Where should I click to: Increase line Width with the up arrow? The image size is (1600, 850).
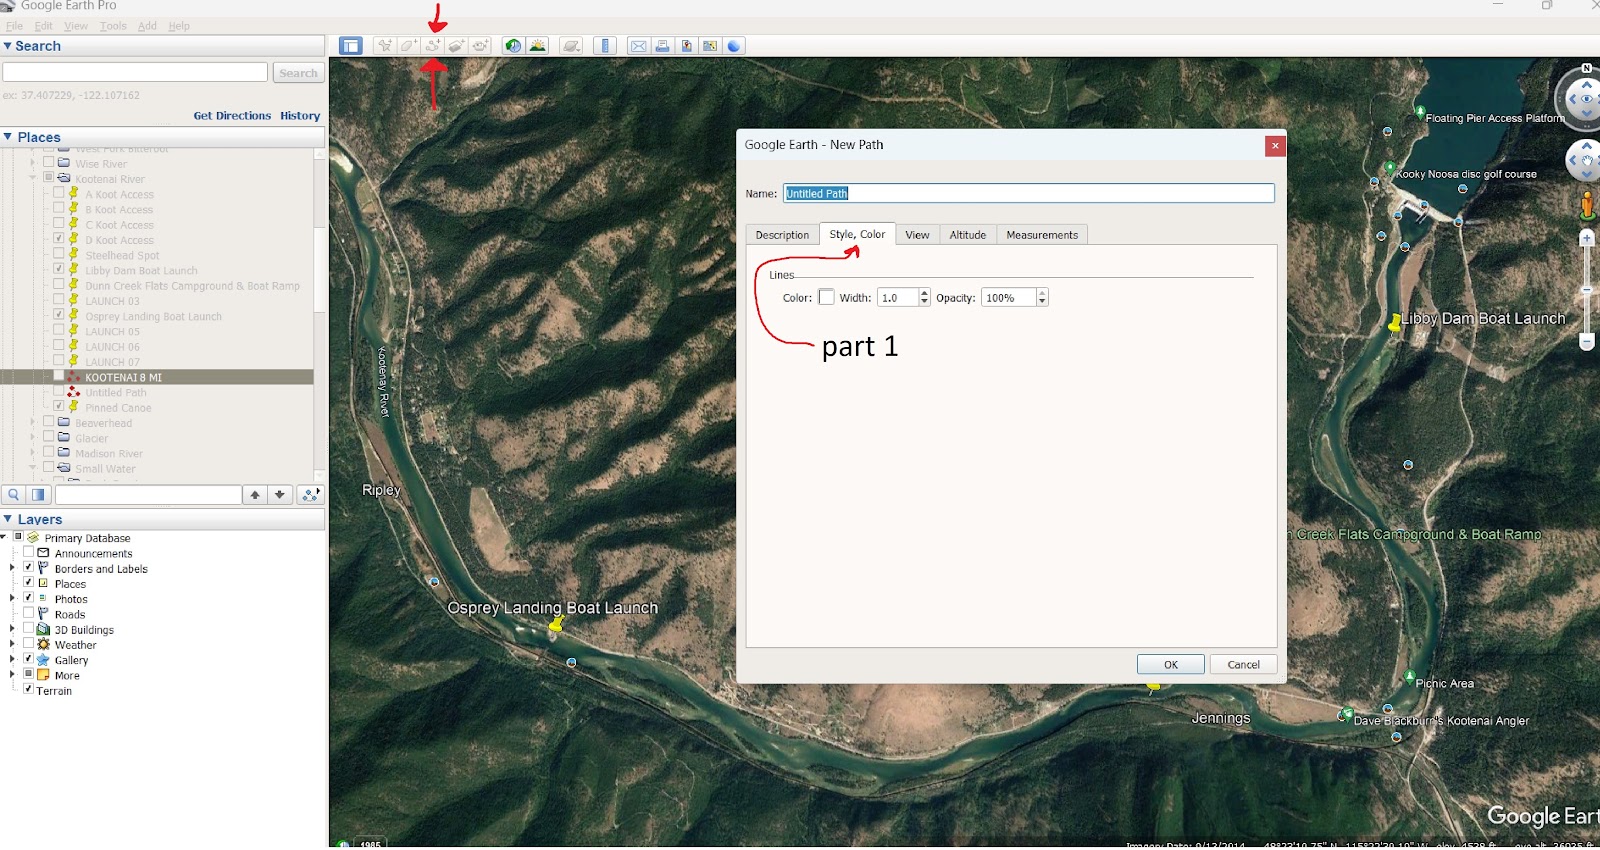pyautogui.click(x=924, y=293)
